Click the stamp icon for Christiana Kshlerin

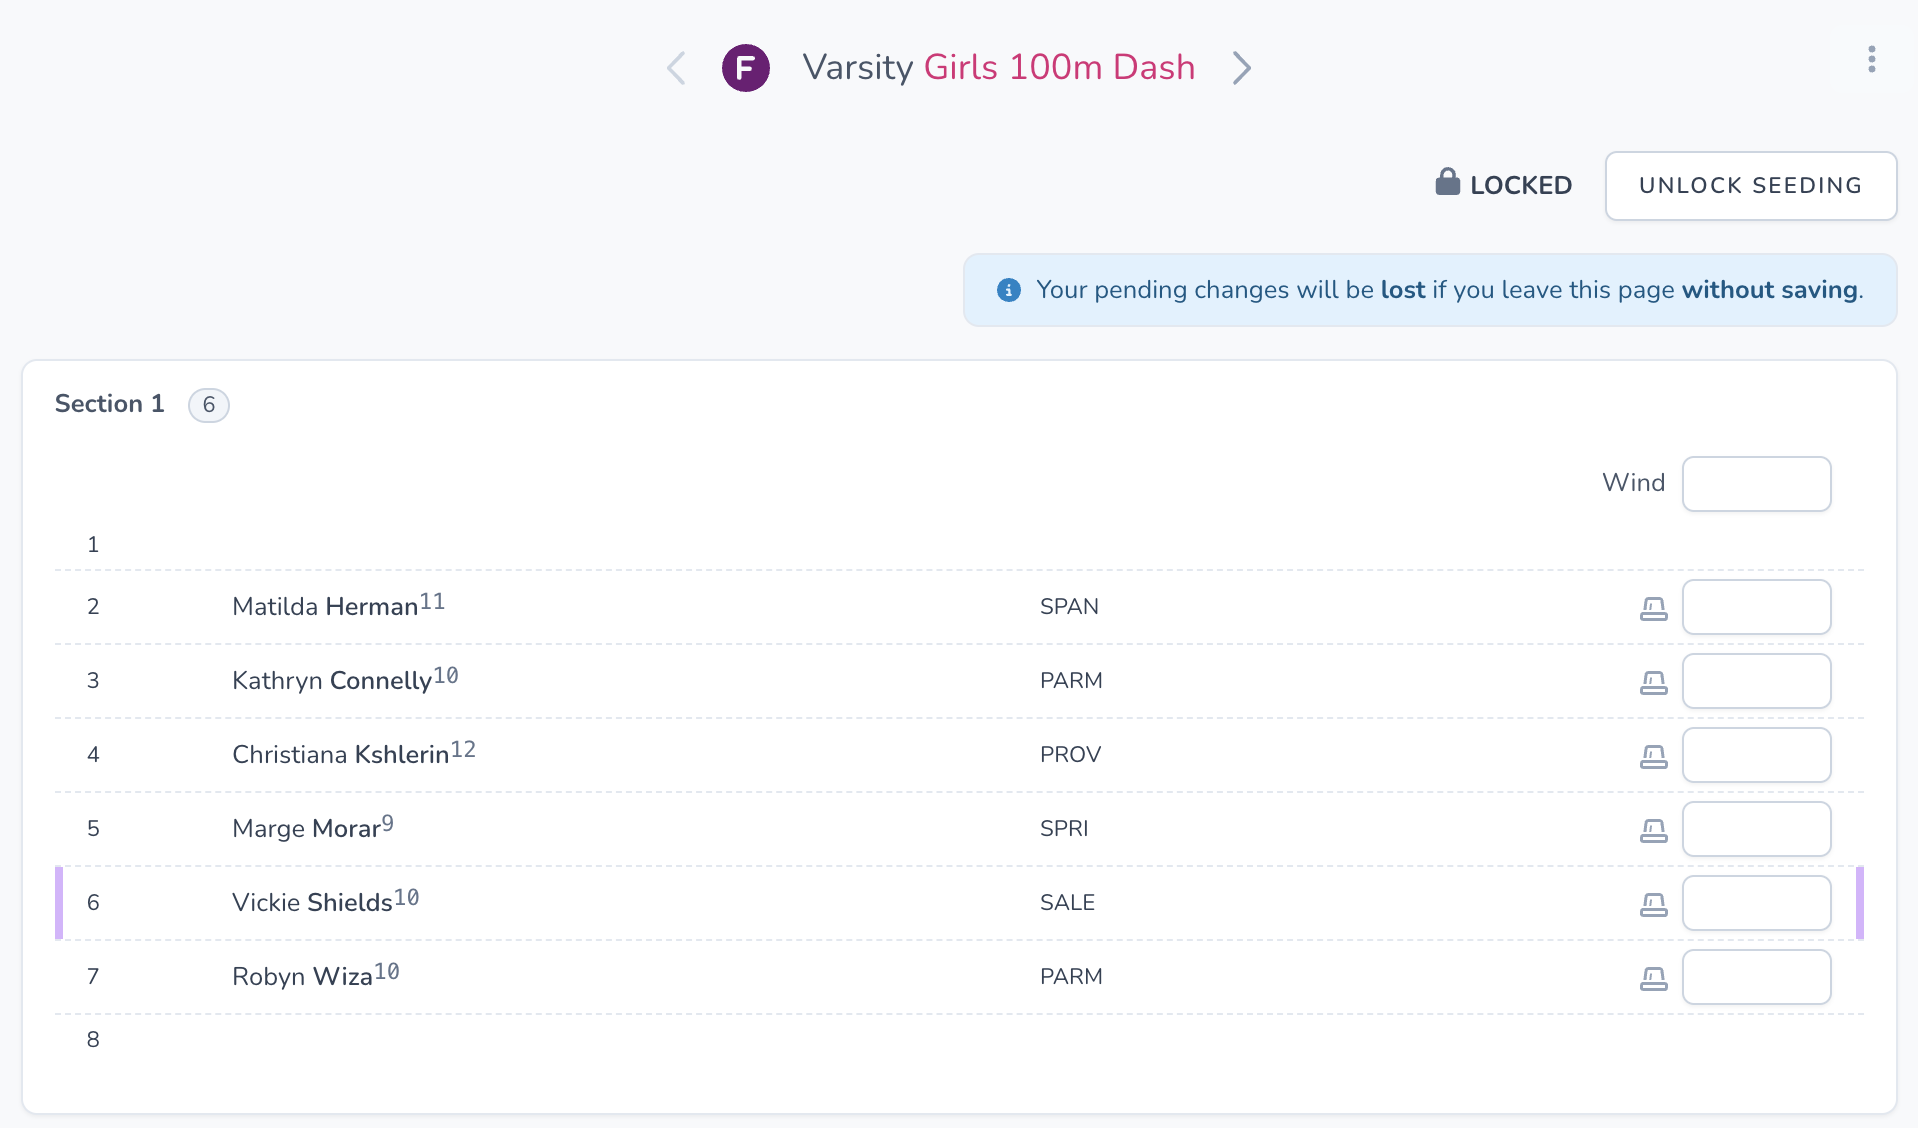click(x=1653, y=756)
